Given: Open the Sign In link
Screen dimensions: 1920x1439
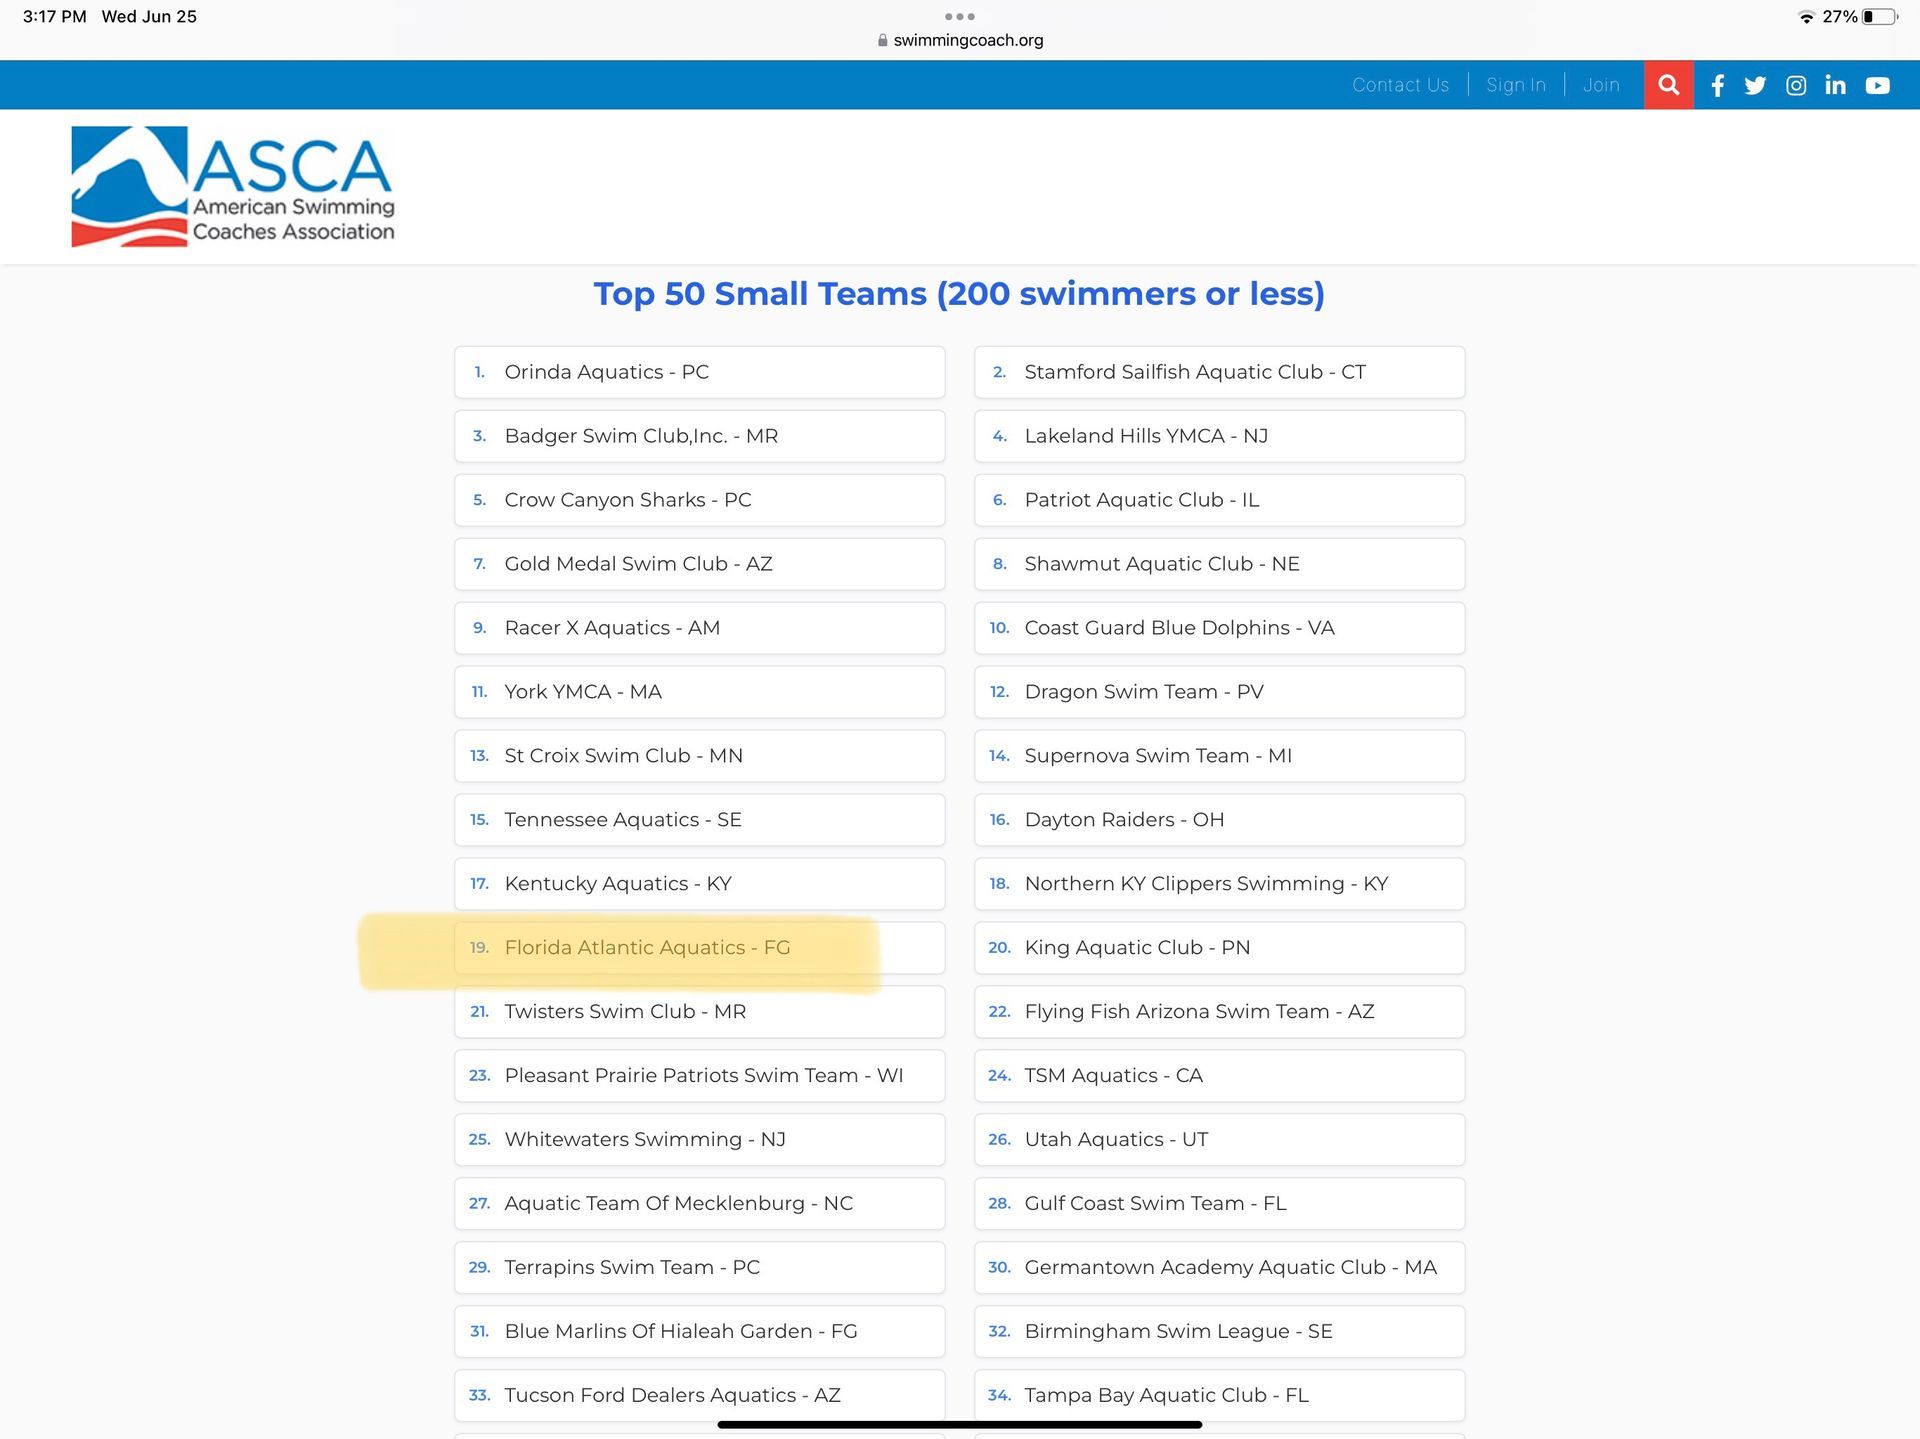Looking at the screenshot, I should pyautogui.click(x=1515, y=85).
